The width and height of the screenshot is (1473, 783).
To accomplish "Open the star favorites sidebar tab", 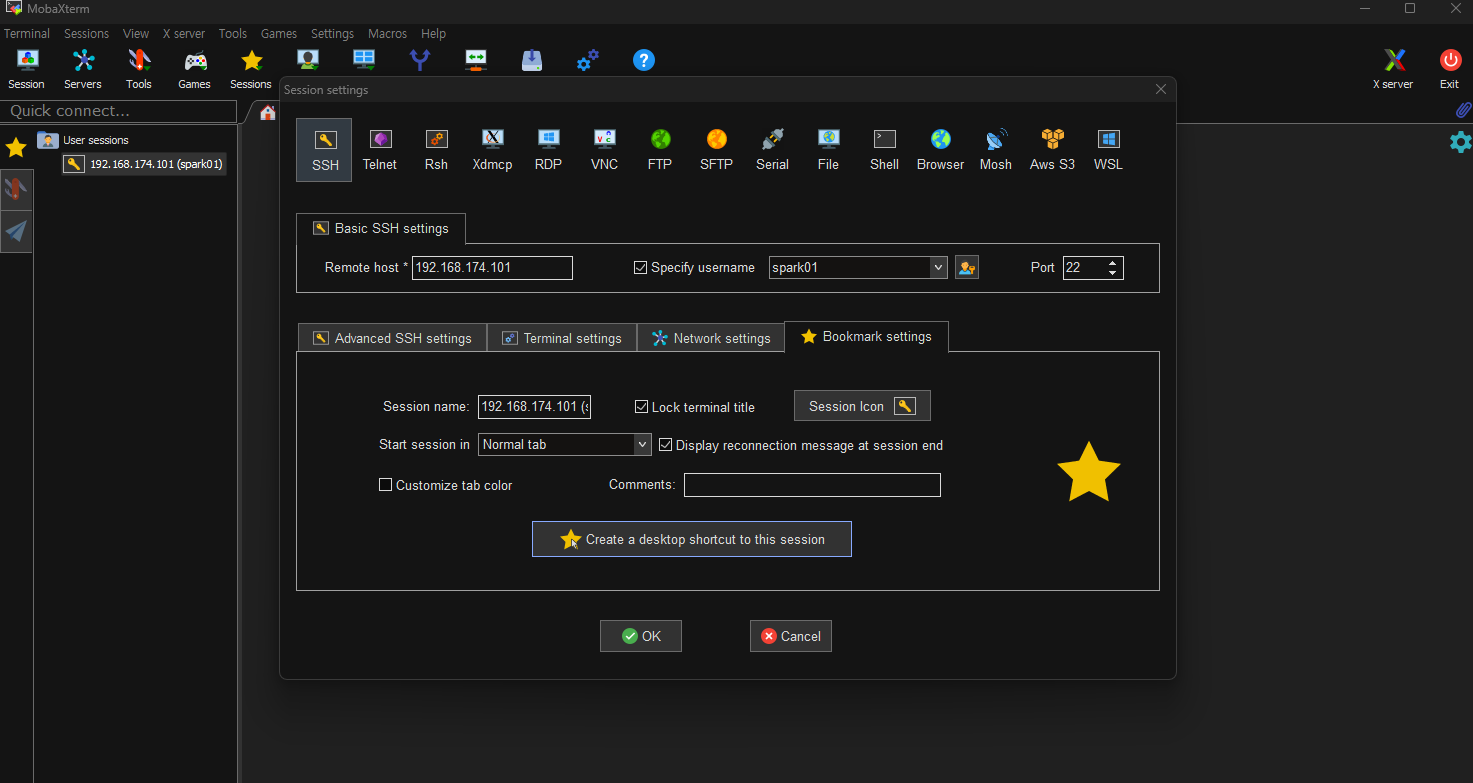I will point(16,148).
